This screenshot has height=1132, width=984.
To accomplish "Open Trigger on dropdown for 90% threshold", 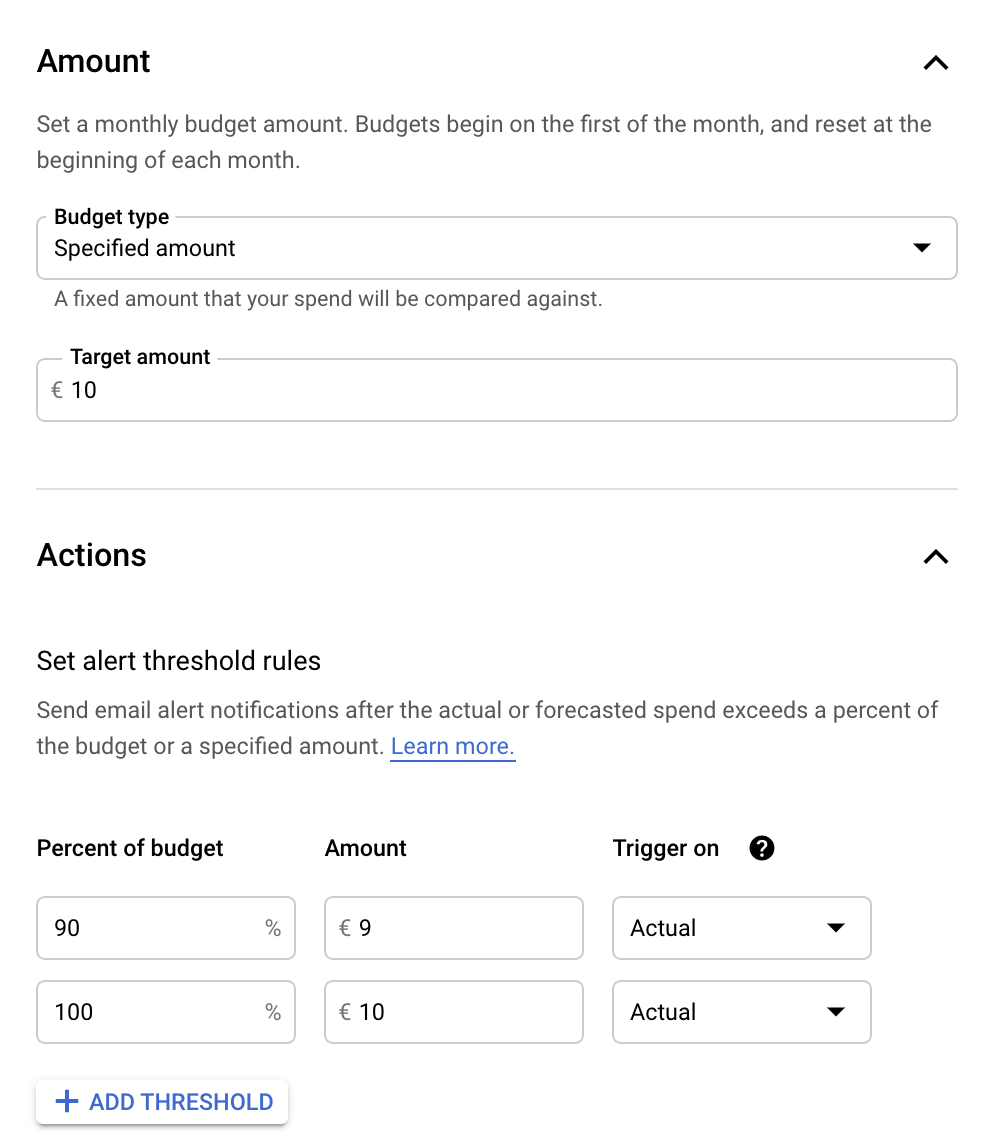I will (x=741, y=928).
